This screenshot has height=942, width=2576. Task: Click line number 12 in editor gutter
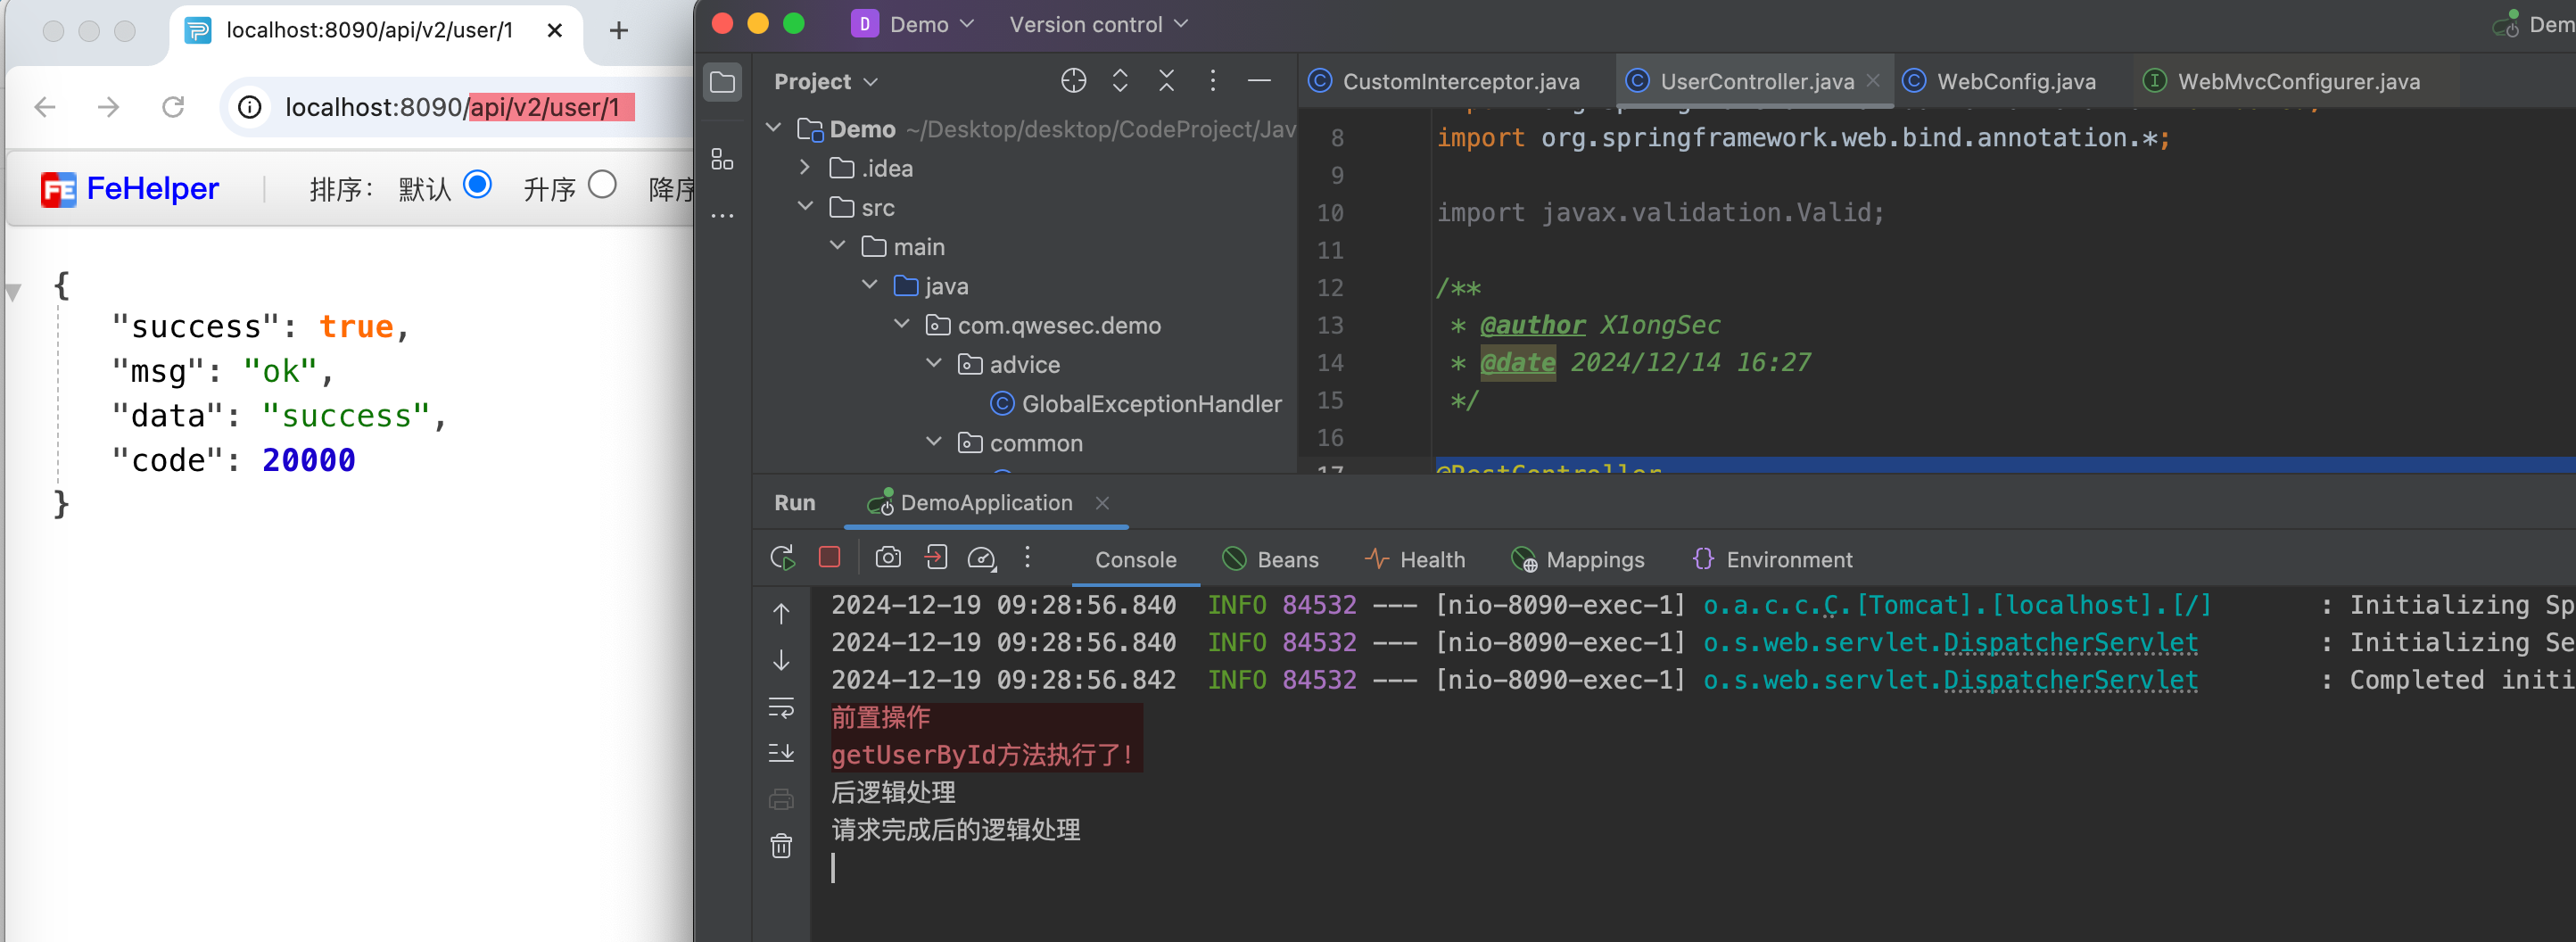click(1329, 288)
